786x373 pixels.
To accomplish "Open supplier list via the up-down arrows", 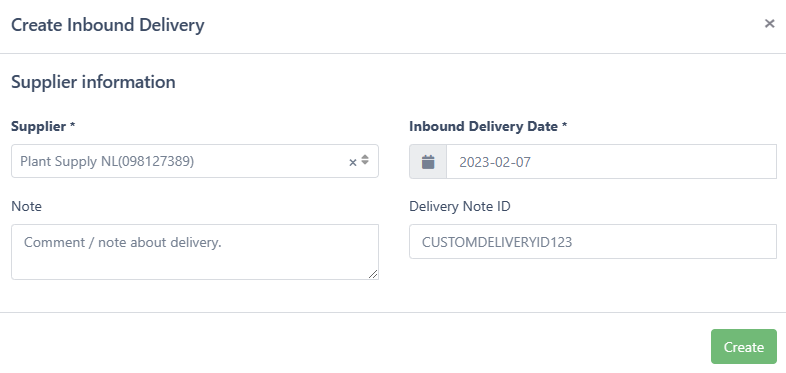I will (x=365, y=160).
